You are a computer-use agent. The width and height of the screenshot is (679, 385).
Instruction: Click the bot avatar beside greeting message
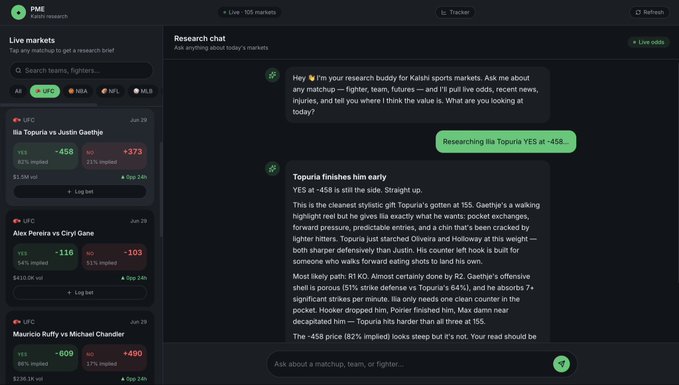coord(272,75)
